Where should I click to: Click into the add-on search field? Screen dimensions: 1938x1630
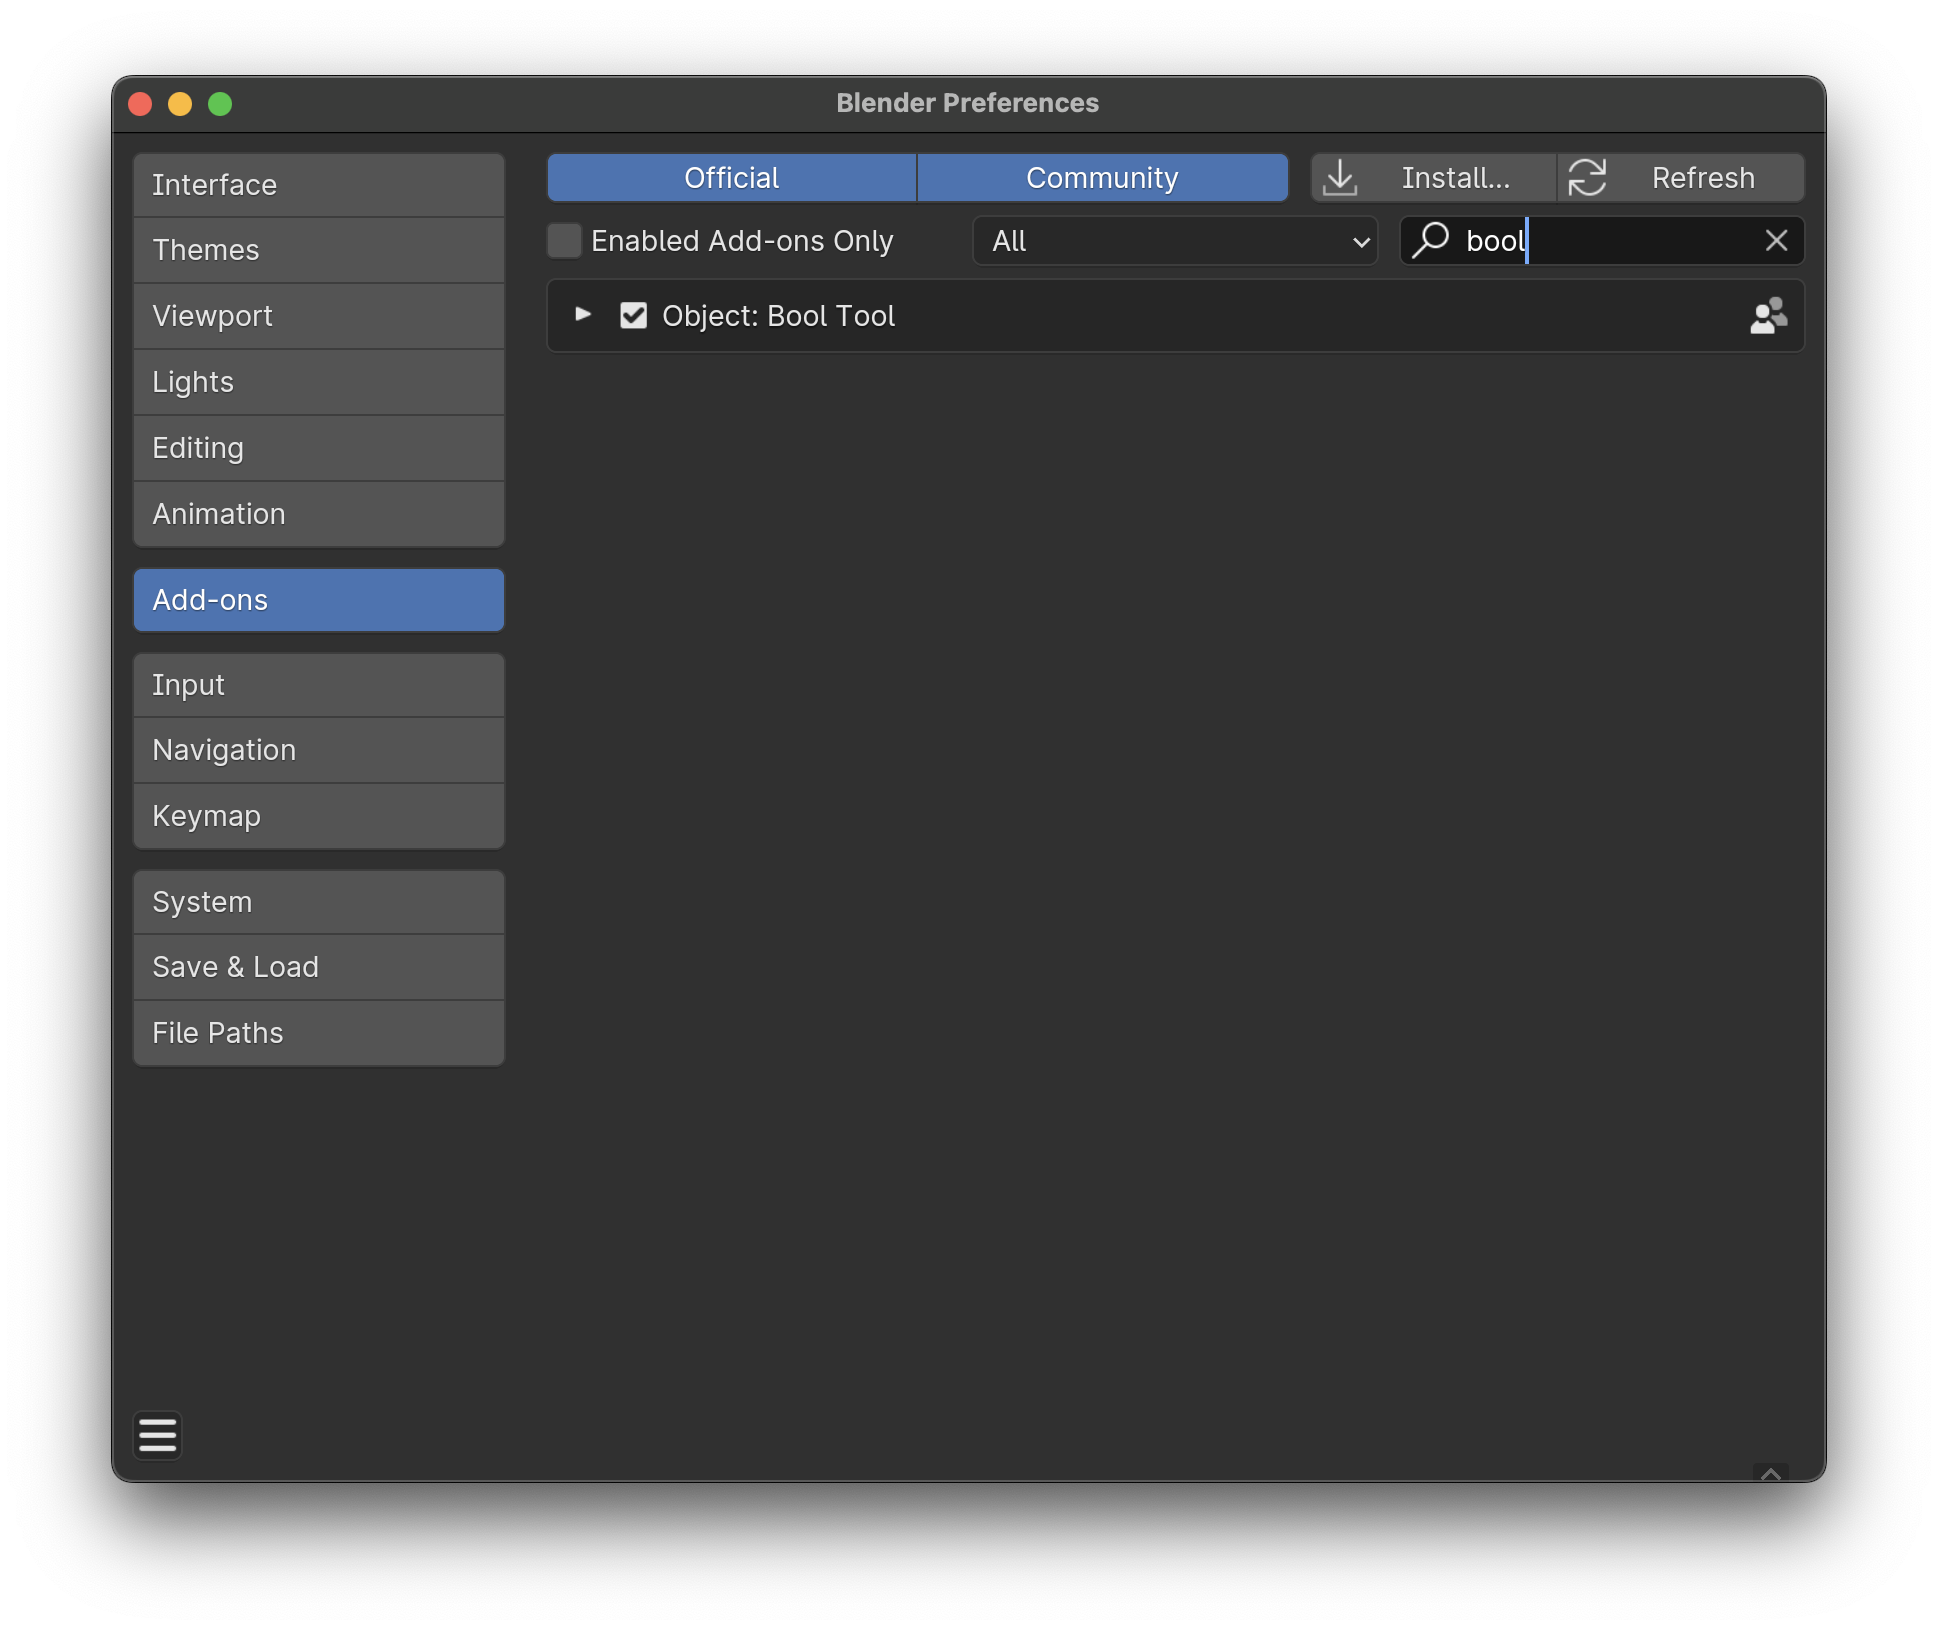1602,241
